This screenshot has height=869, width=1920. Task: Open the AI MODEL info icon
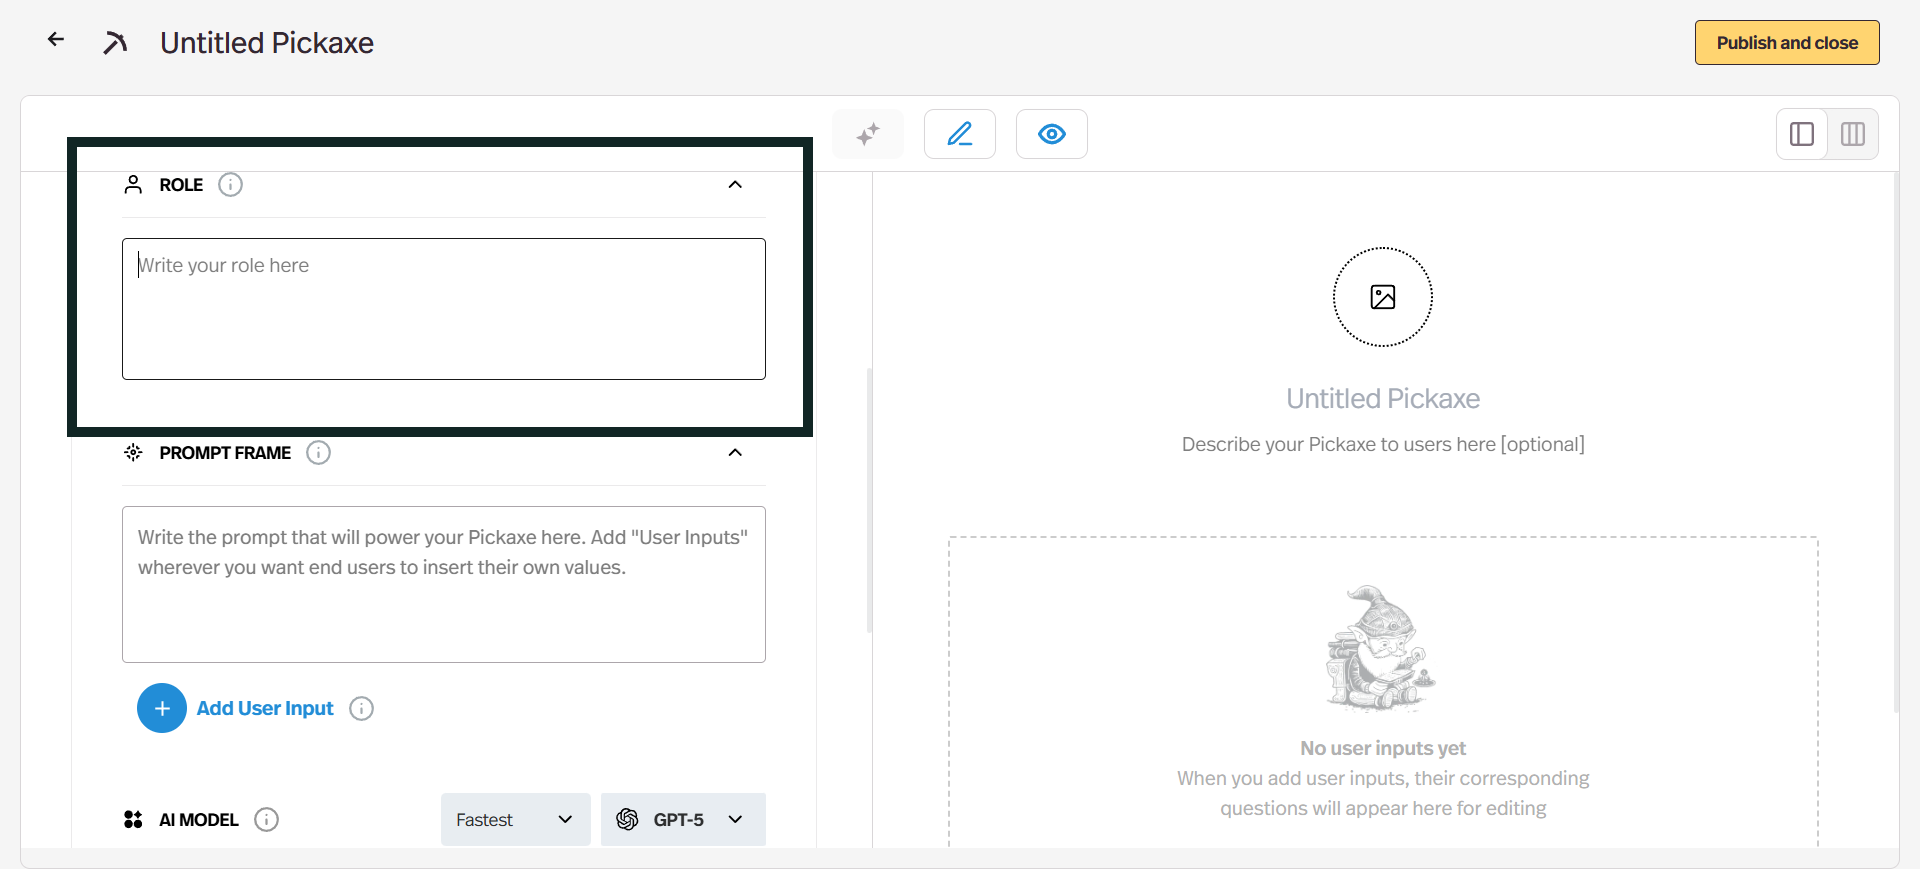tap(266, 820)
